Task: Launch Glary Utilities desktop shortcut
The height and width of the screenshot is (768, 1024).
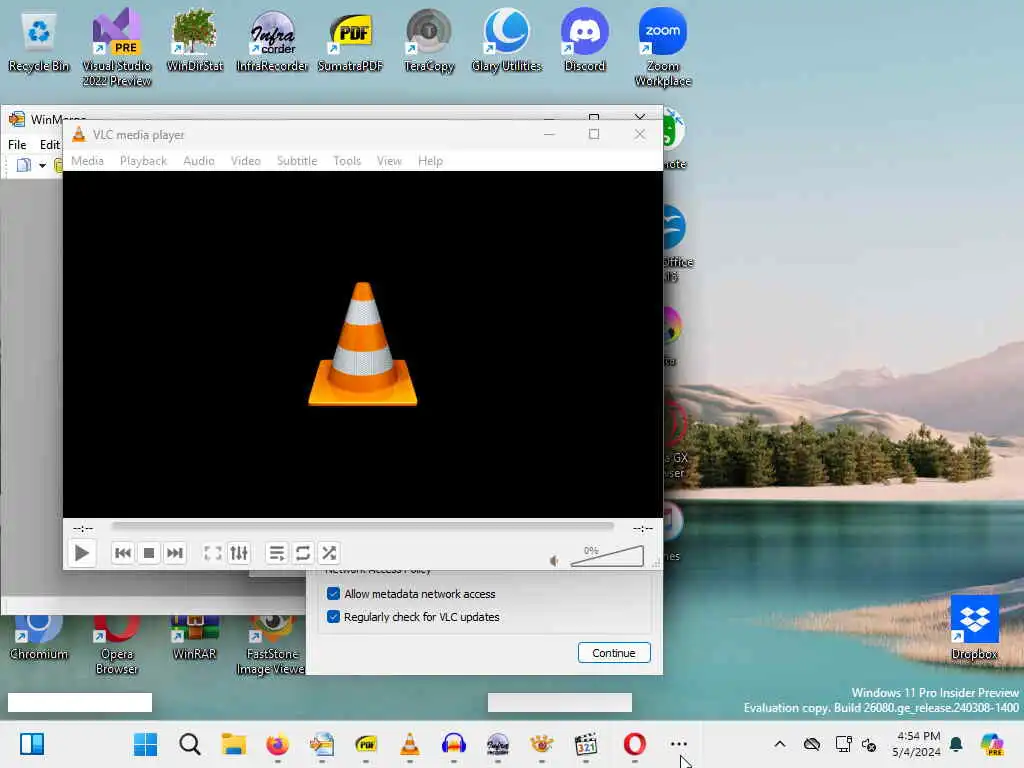Action: pyautogui.click(x=507, y=40)
